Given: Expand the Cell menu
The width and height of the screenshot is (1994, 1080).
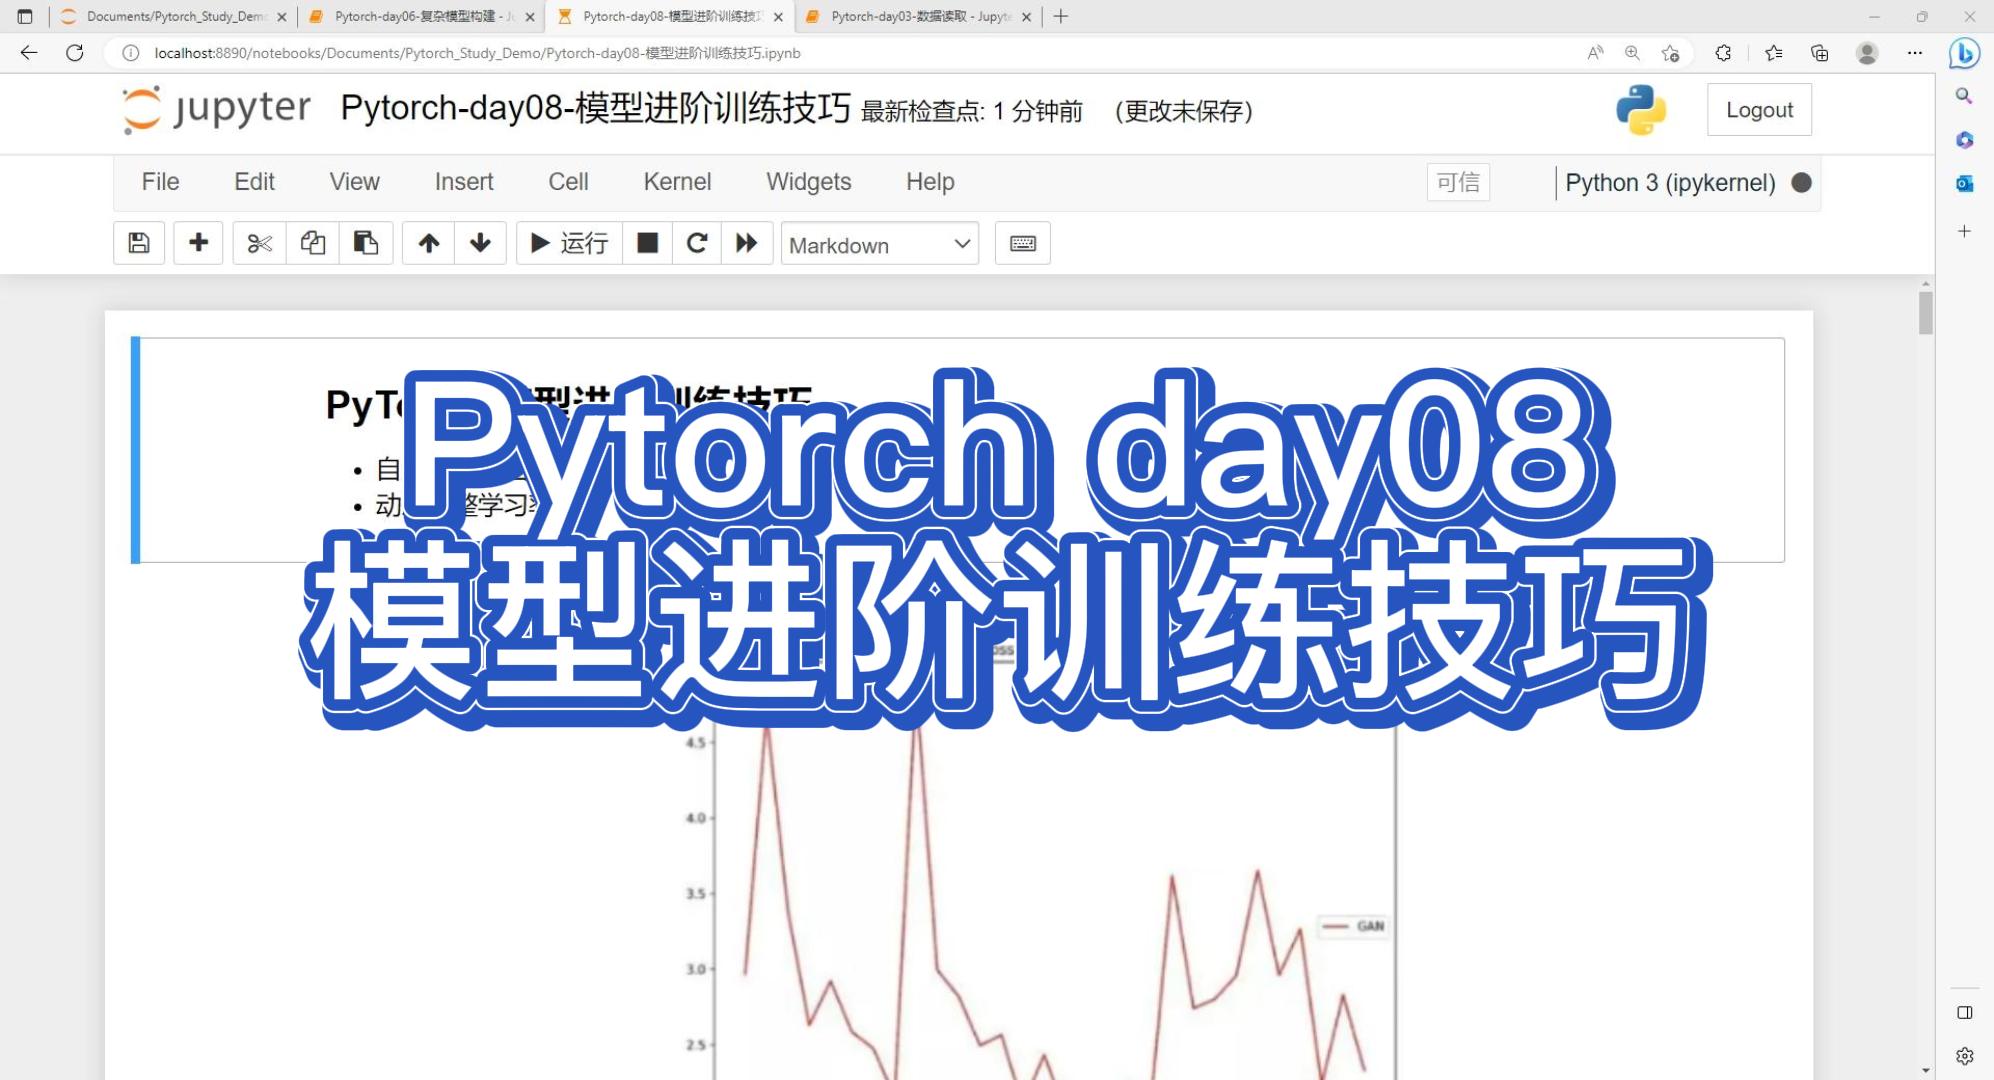Looking at the screenshot, I should tap(568, 182).
